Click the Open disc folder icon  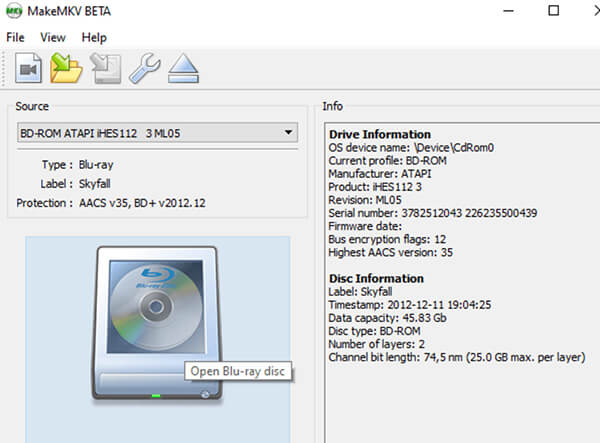(66, 68)
